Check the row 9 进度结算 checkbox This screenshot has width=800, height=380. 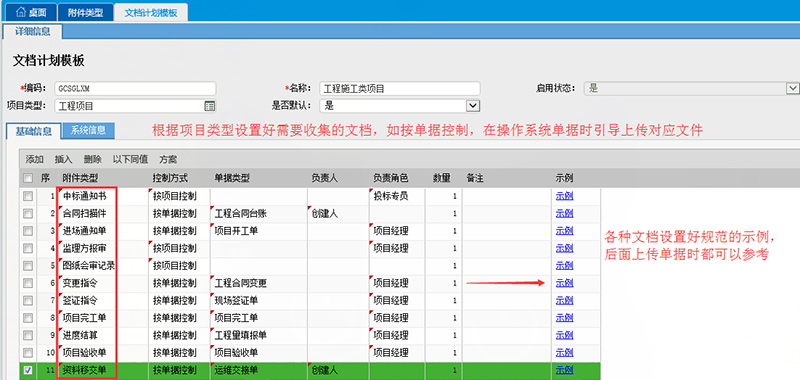[28, 336]
